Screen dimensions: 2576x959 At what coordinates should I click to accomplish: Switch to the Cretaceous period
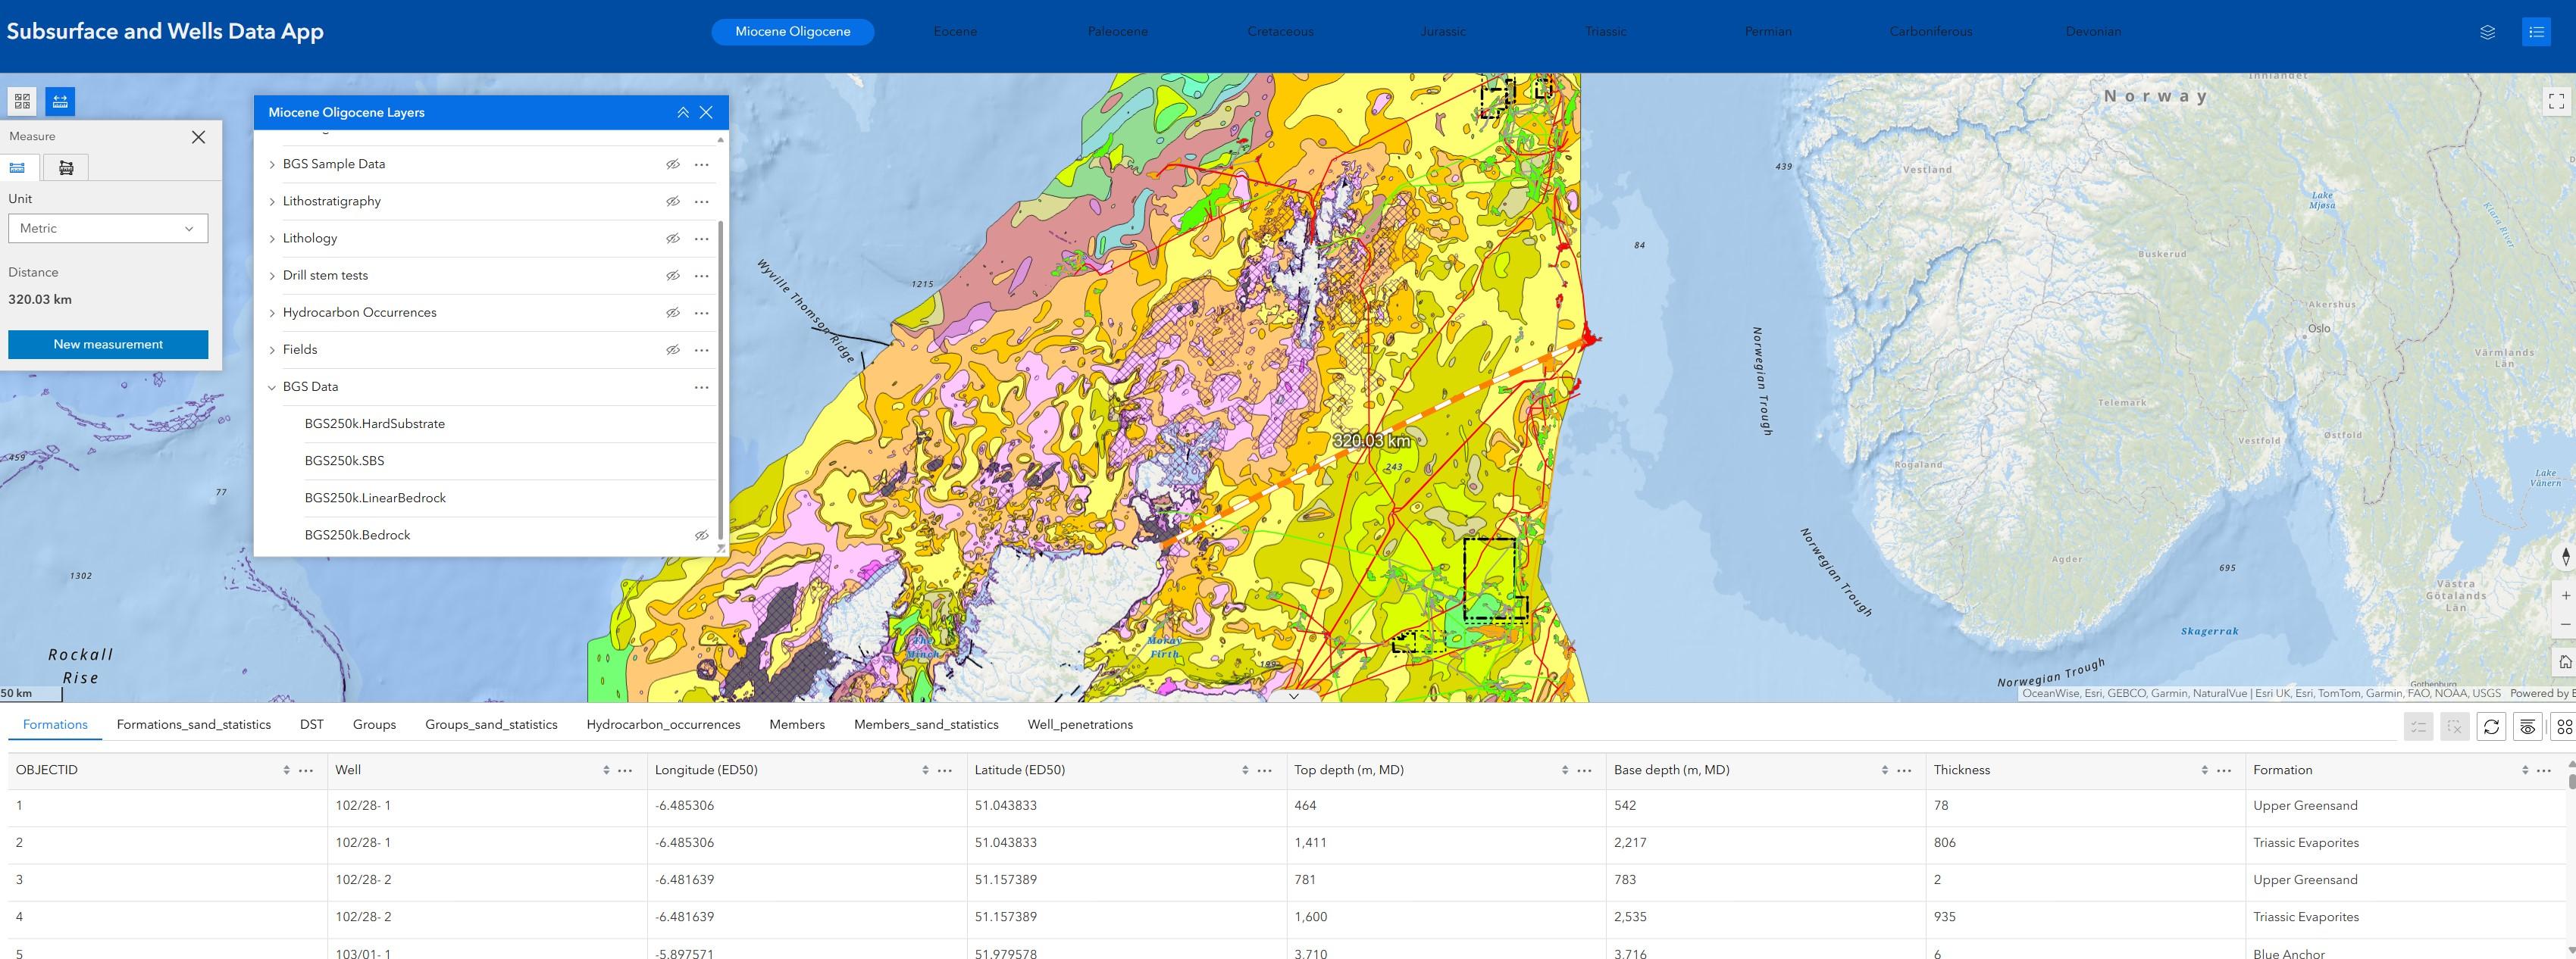[1280, 31]
